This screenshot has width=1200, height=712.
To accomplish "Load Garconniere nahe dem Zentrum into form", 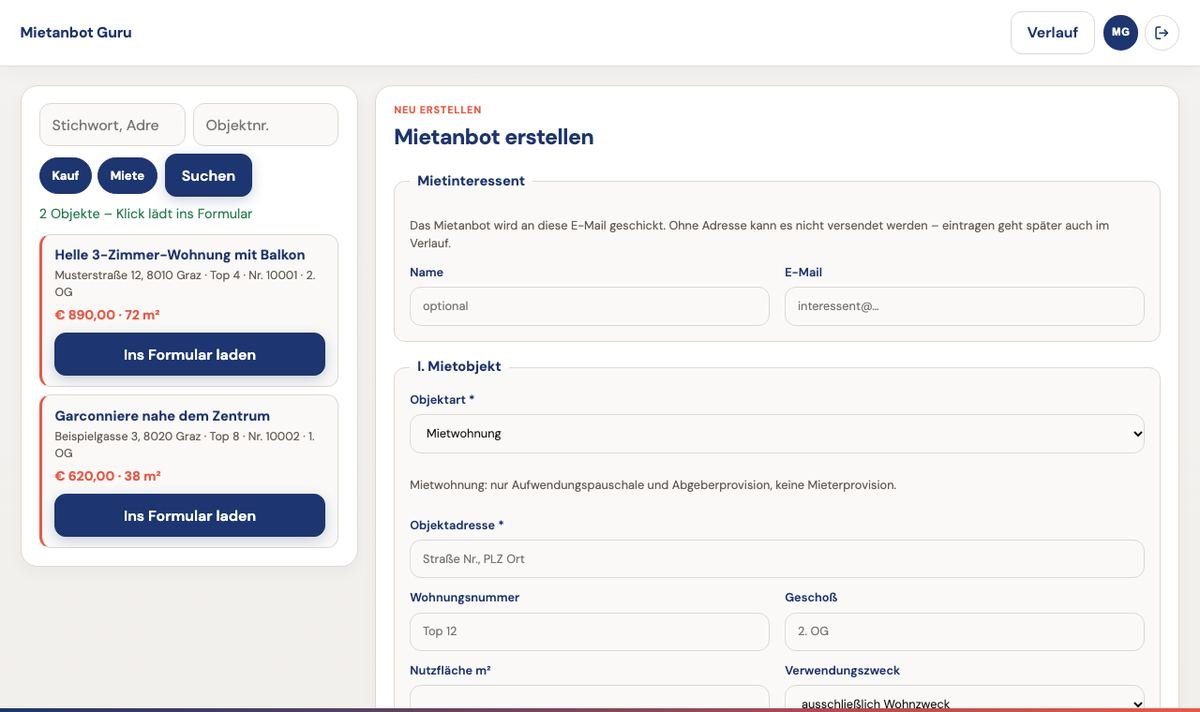I will coord(189,515).
